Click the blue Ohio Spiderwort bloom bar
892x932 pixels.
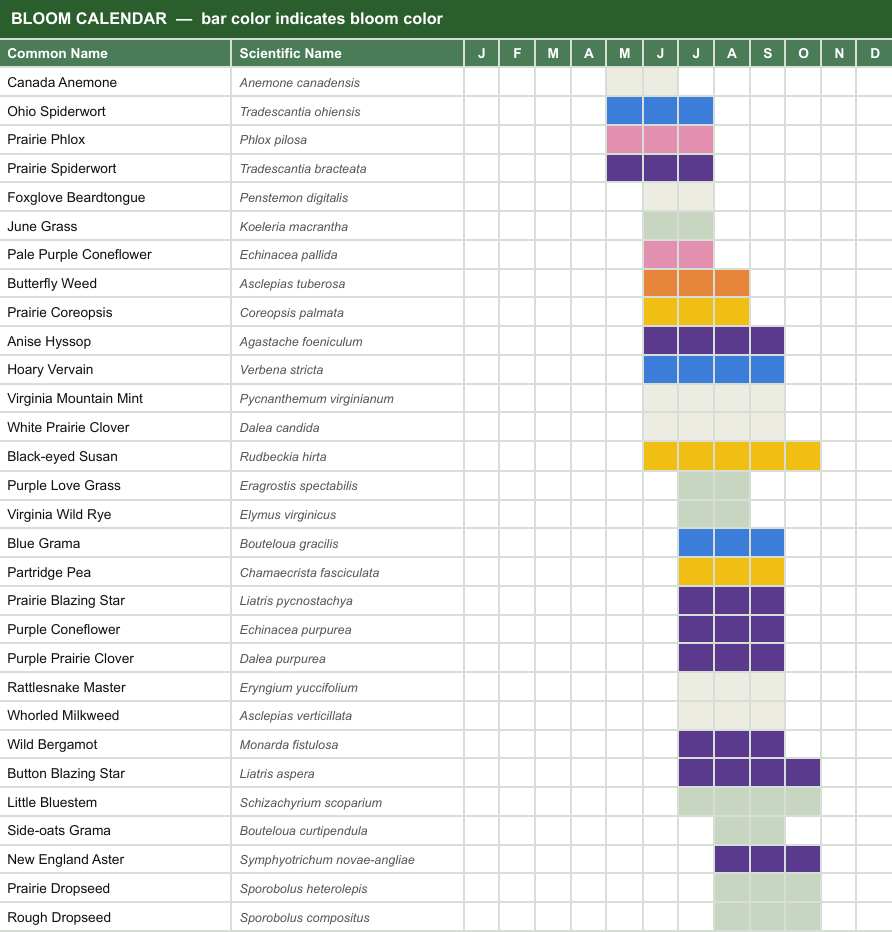pos(660,111)
